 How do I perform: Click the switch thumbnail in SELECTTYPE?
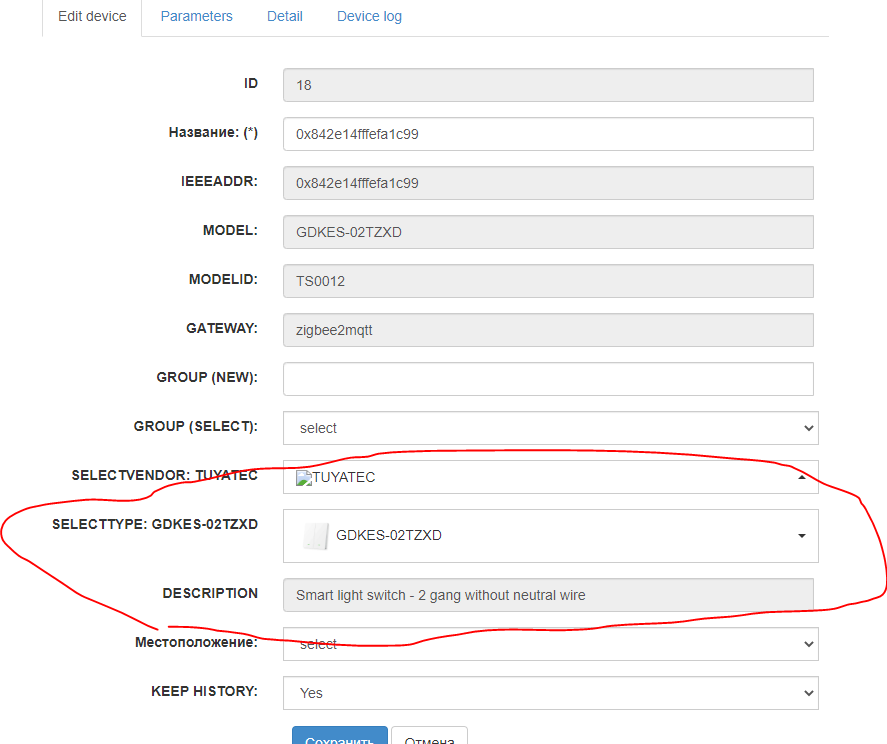314,535
